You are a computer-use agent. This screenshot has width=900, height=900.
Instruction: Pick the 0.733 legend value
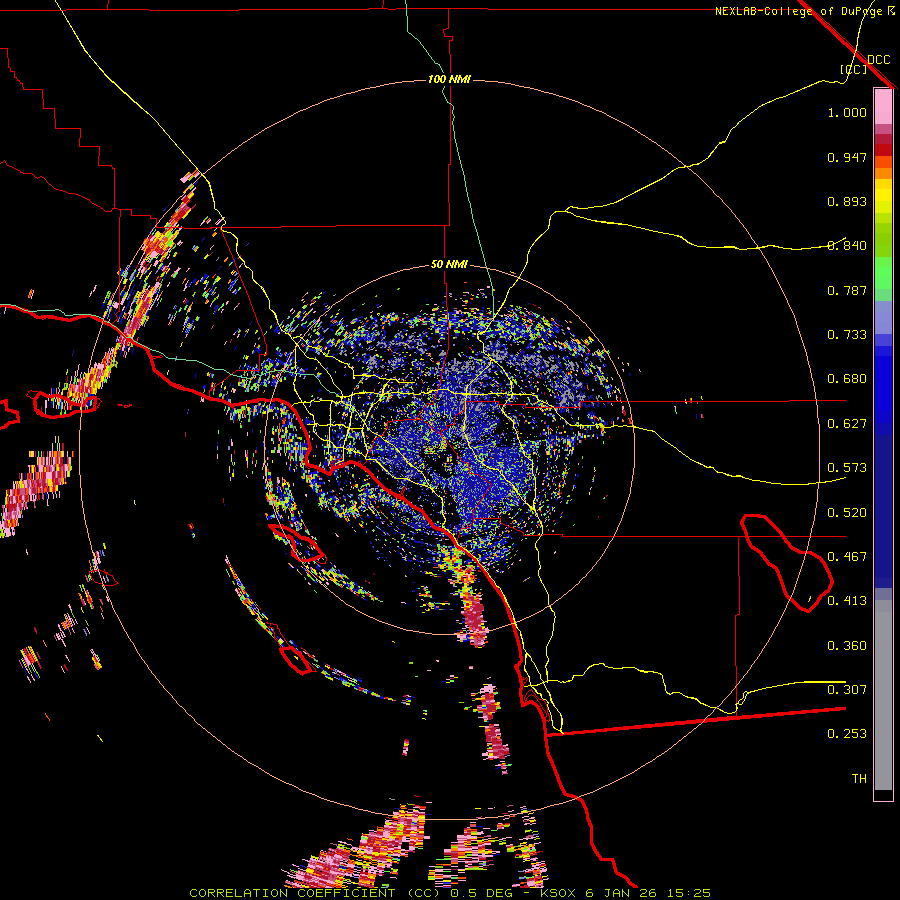[847, 335]
